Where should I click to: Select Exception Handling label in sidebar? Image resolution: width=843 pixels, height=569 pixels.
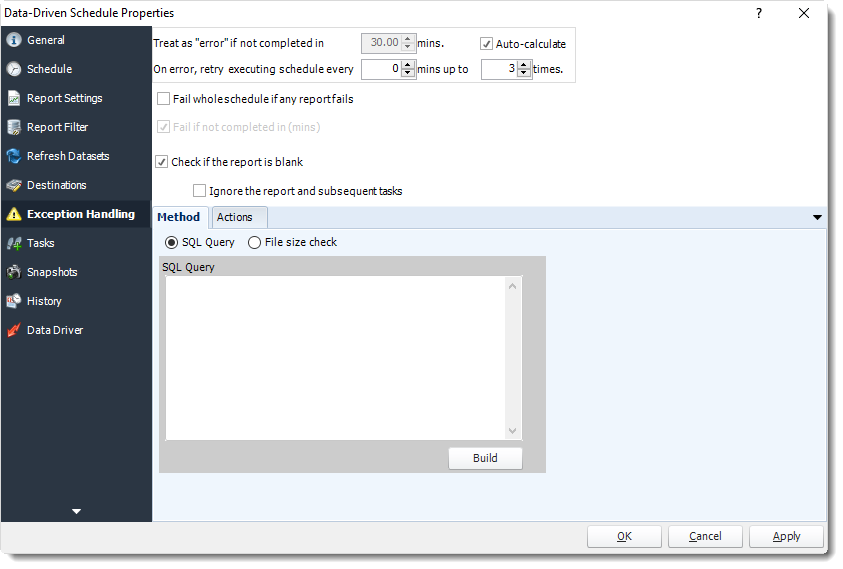(x=81, y=214)
